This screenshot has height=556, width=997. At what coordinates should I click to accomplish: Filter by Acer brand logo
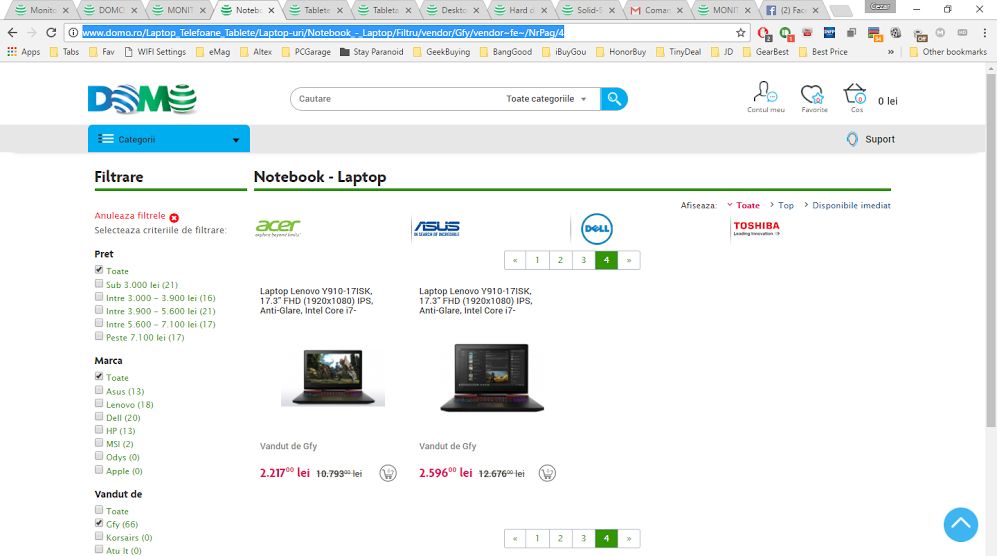(x=278, y=228)
